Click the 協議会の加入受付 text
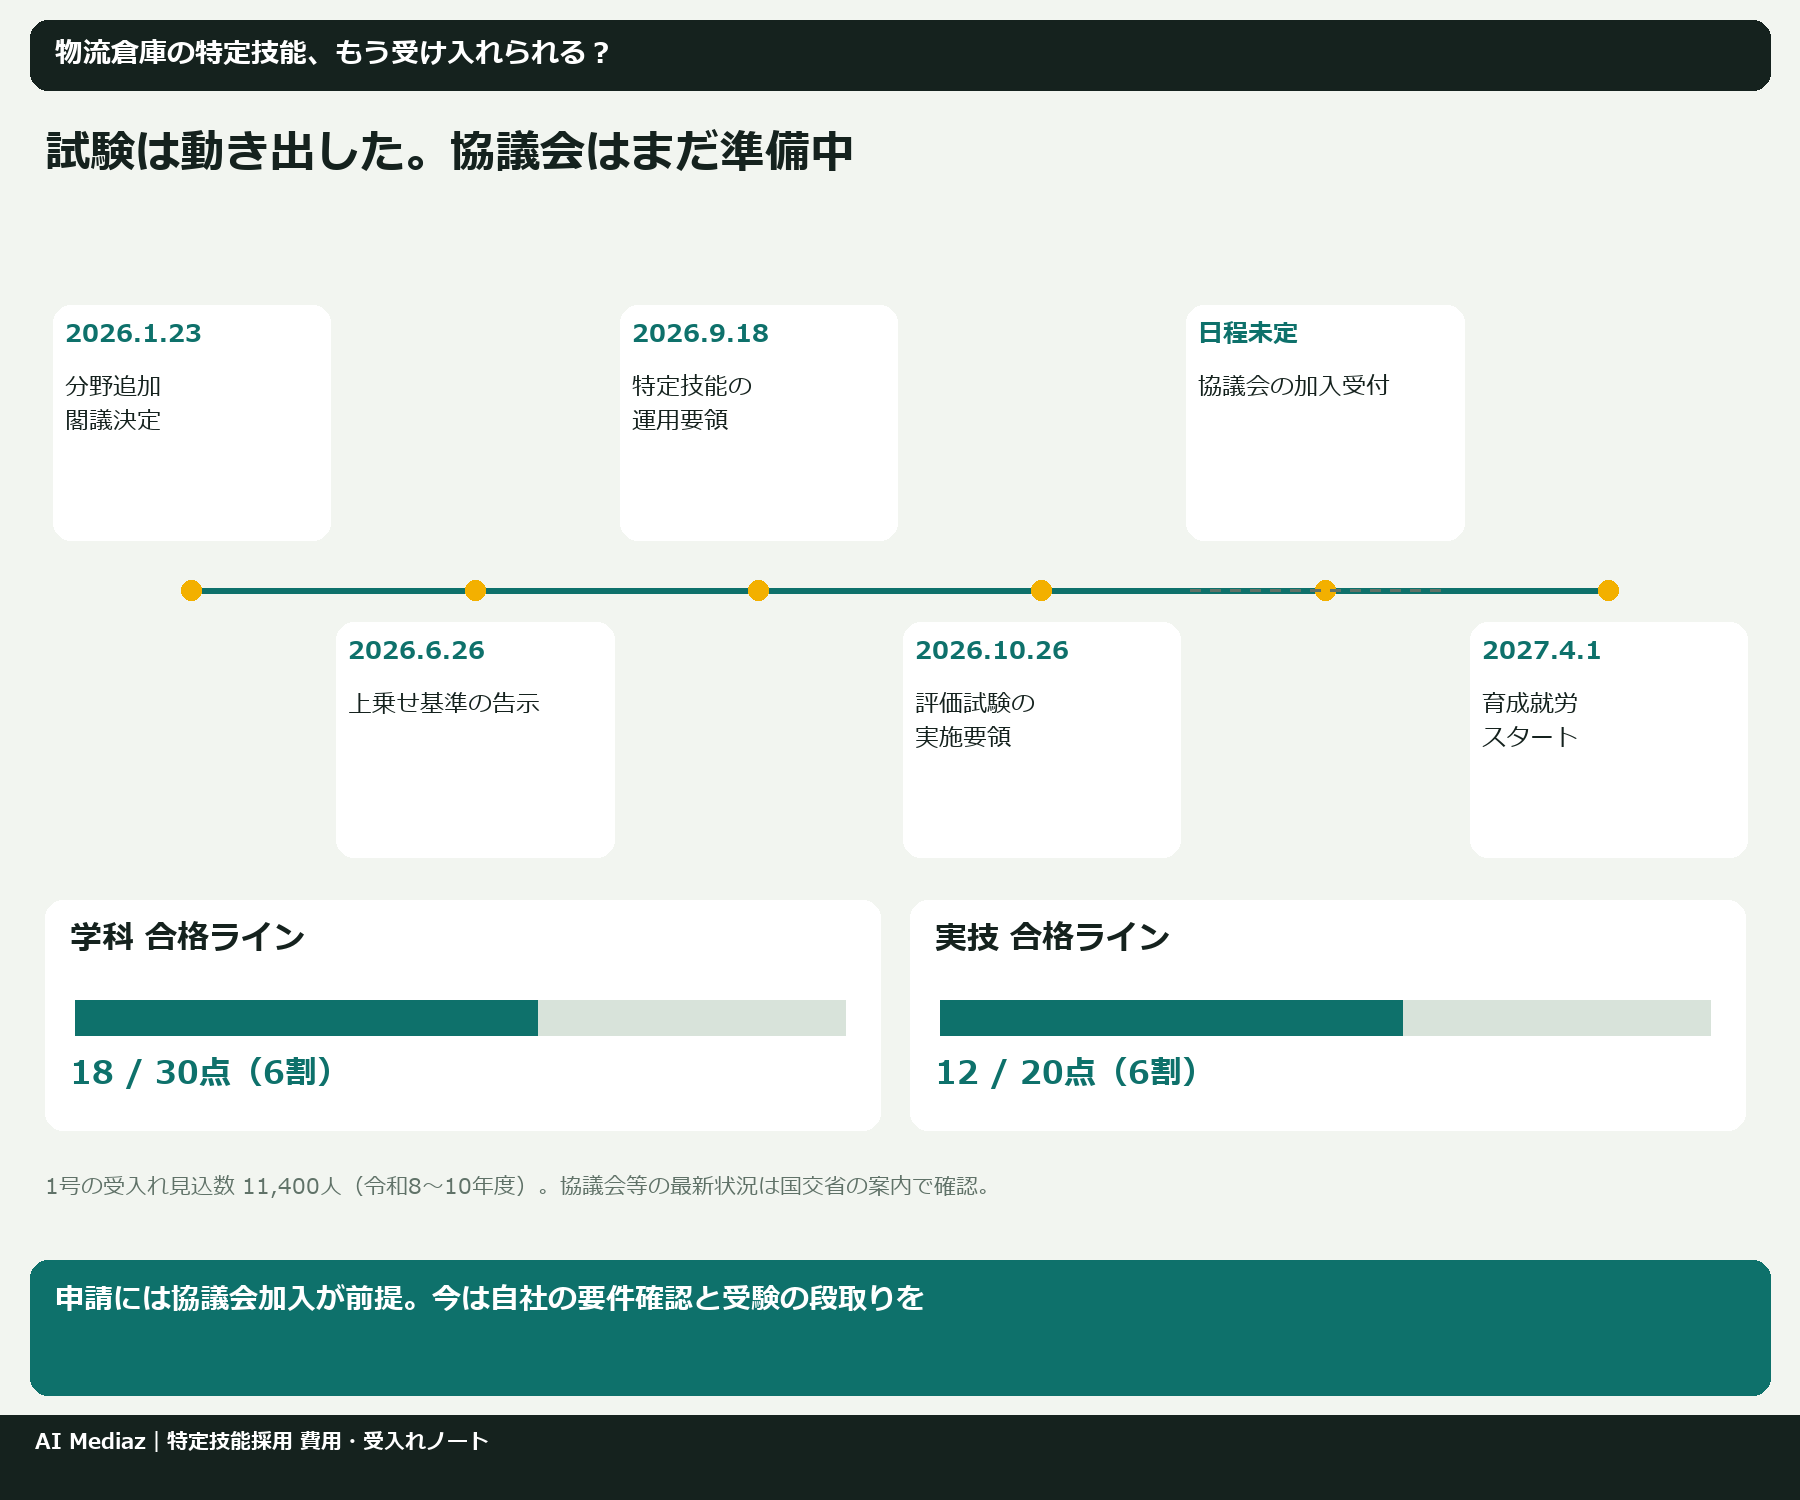1800x1500 pixels. click(x=1294, y=386)
